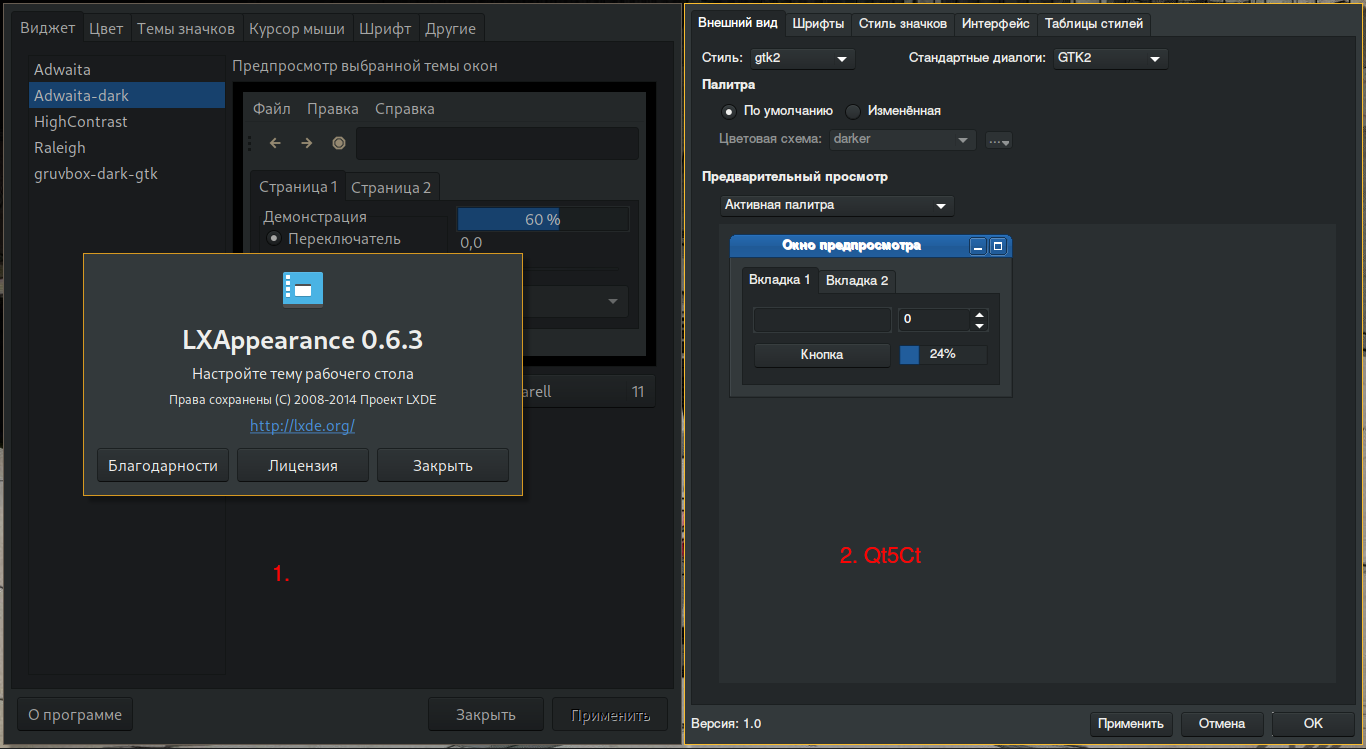1366x749 pixels.
Task: Click Закрыть at the bottom of LXAppearance
Action: click(486, 714)
